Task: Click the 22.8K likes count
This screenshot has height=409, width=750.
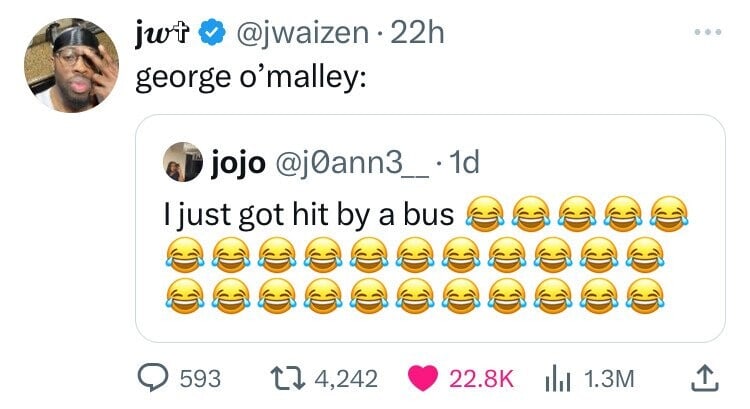Action: (481, 379)
